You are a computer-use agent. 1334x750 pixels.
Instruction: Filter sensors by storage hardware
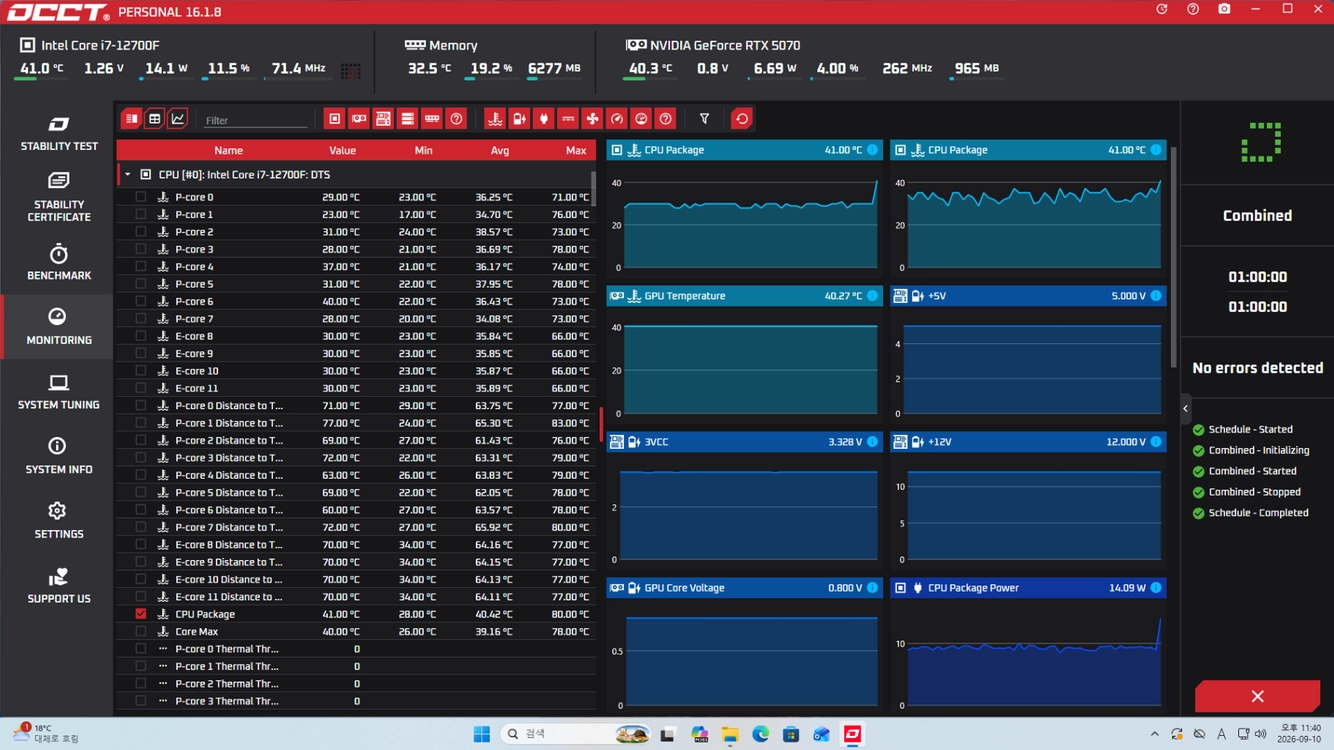pos(407,119)
